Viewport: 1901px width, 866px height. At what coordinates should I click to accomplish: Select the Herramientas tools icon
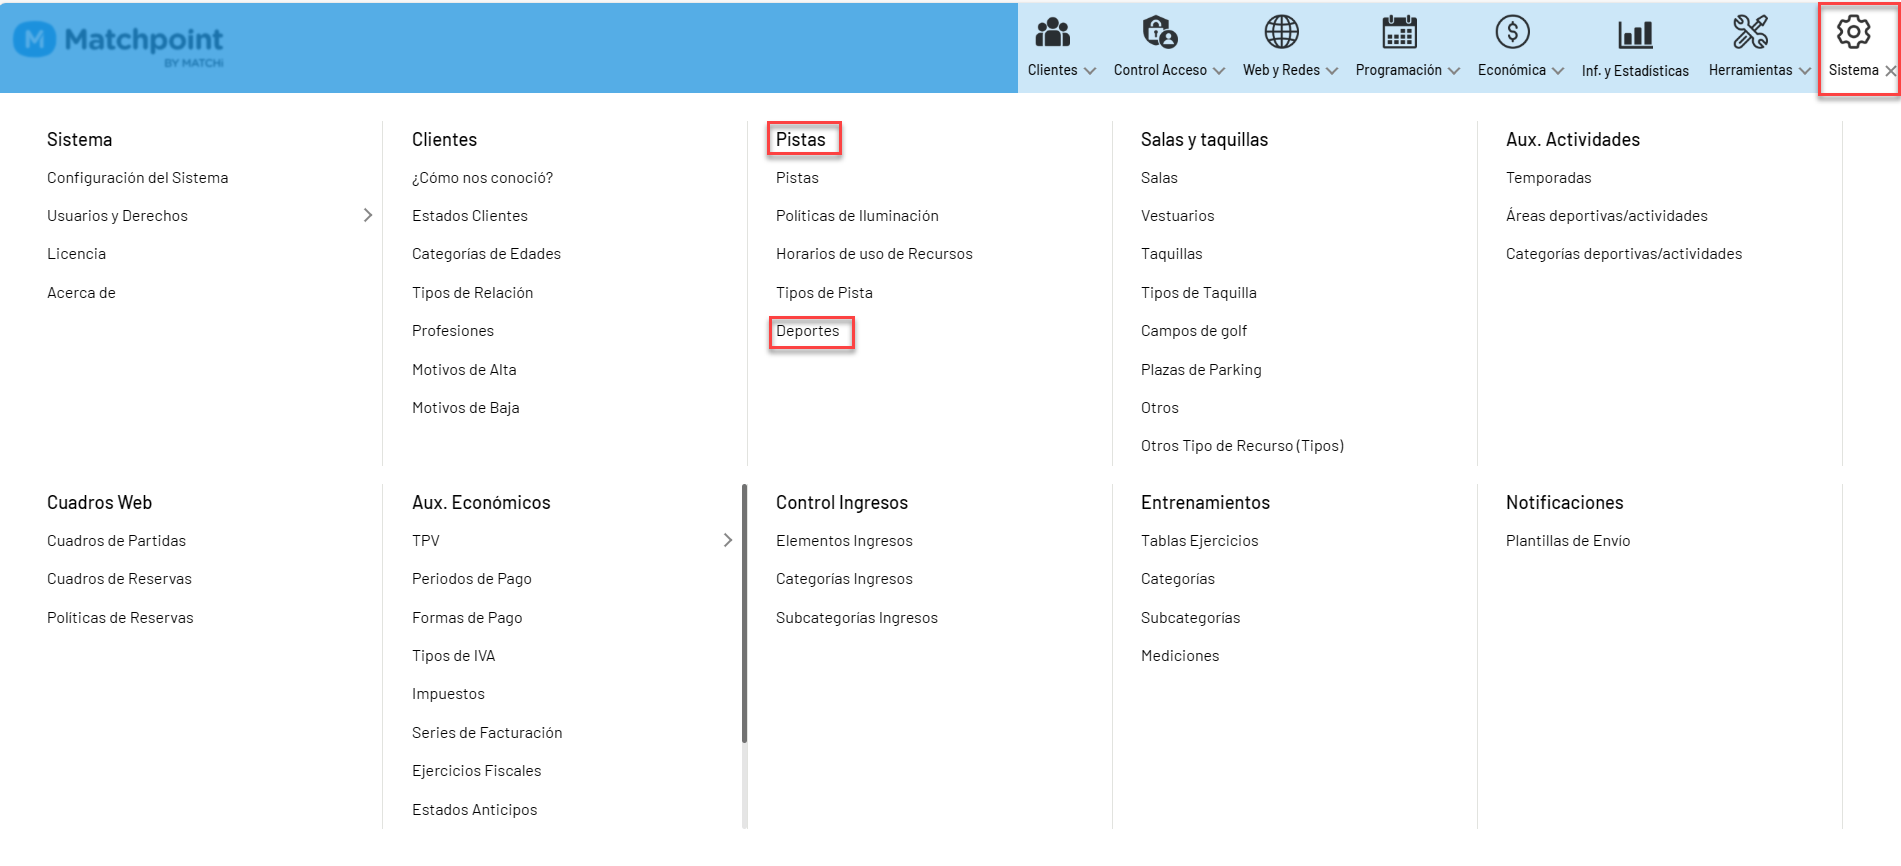click(x=1750, y=33)
